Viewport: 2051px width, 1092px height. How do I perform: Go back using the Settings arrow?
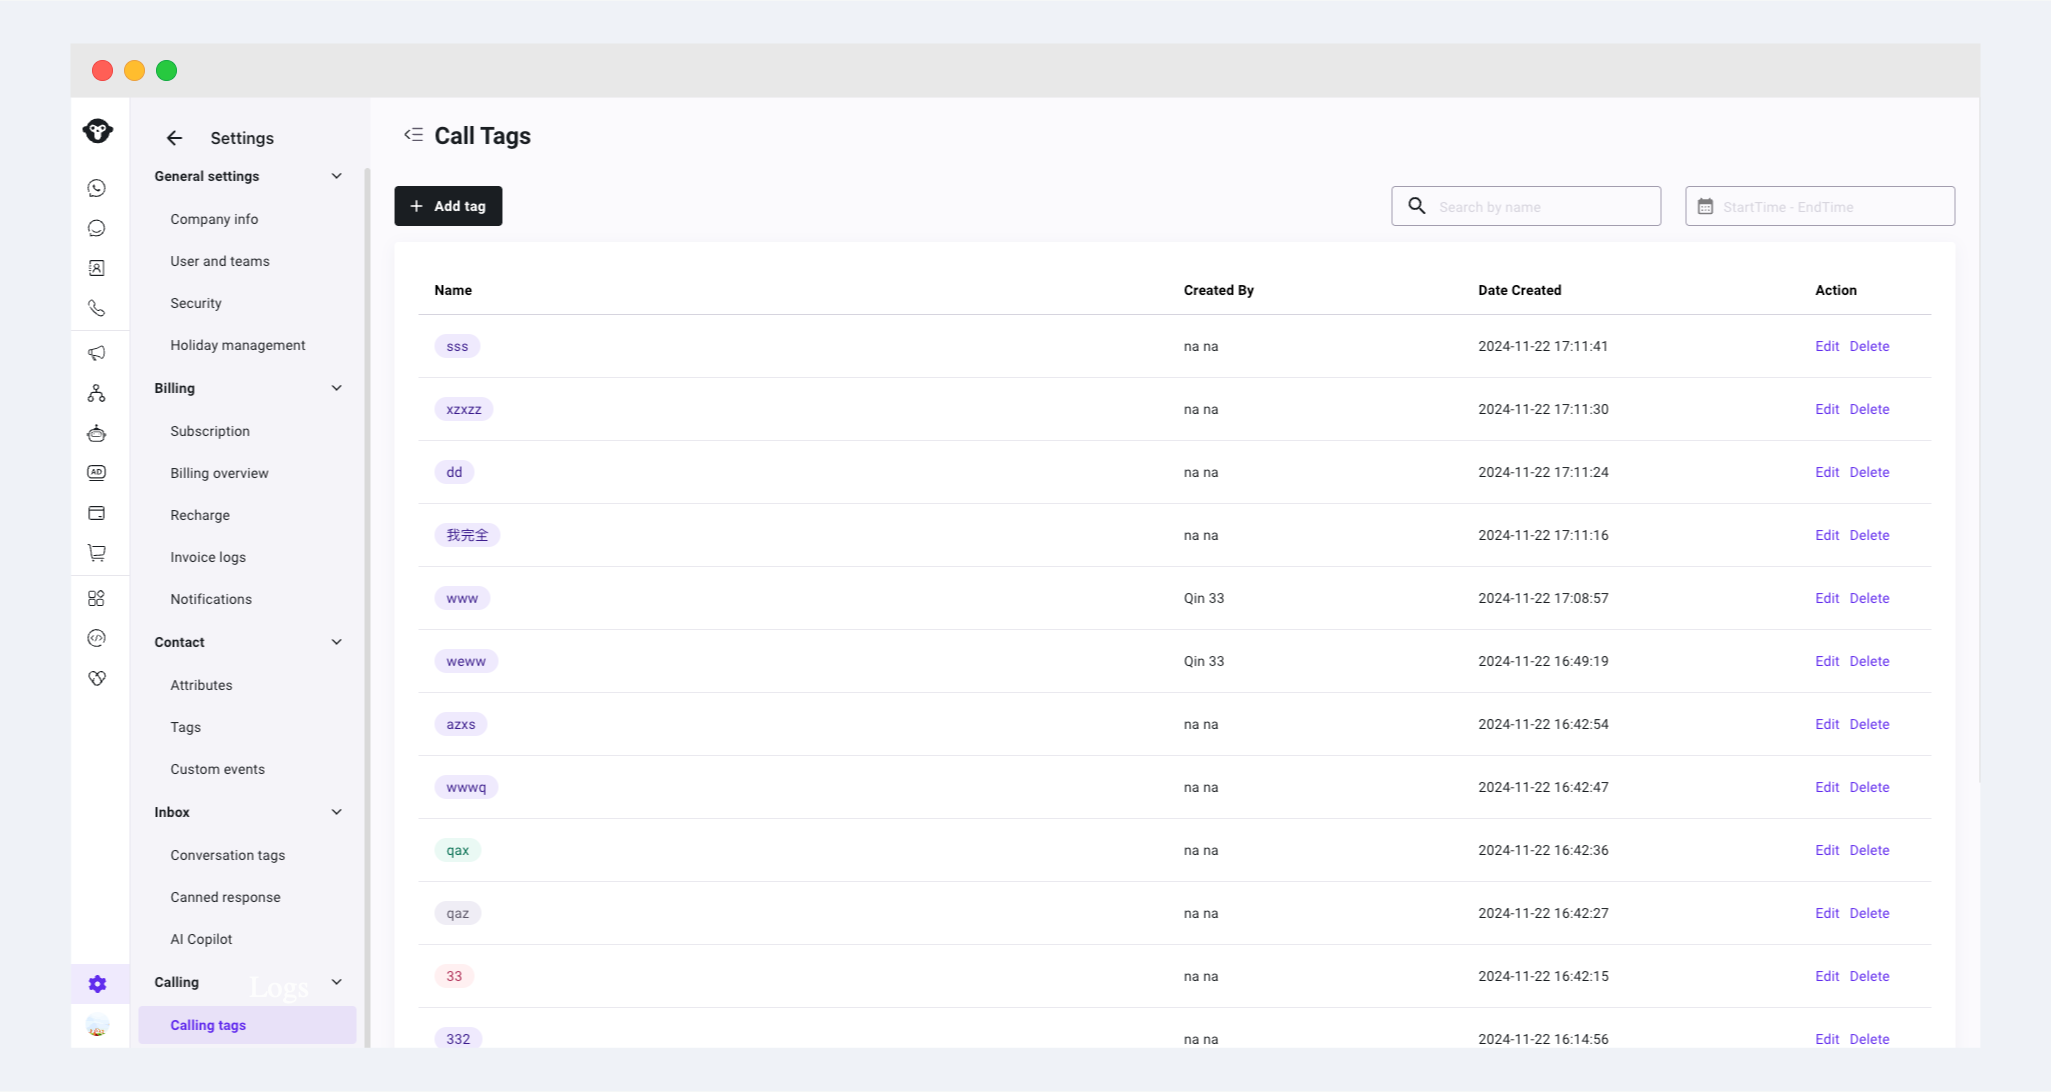click(174, 138)
